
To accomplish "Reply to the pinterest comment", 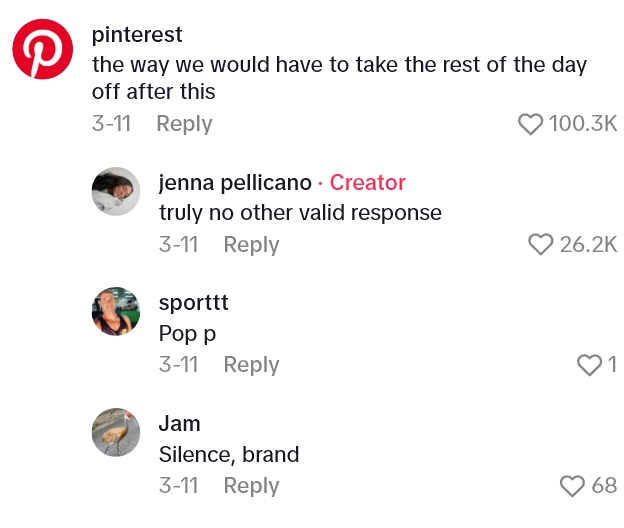I will click(184, 124).
